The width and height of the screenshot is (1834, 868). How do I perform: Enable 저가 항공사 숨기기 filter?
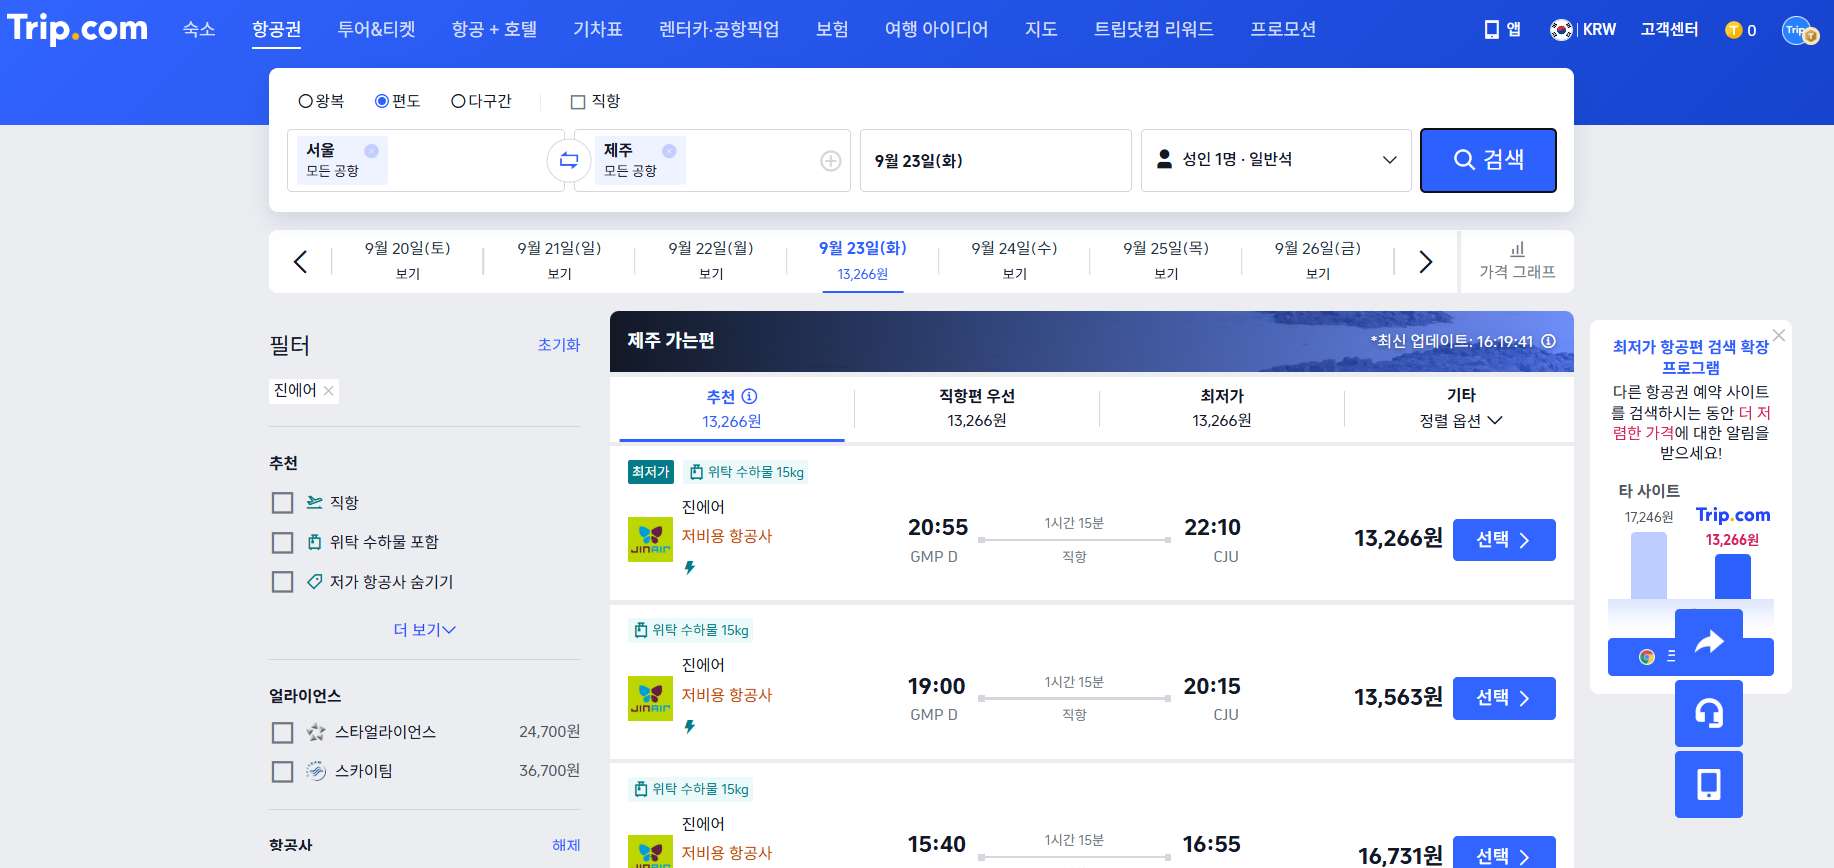click(283, 582)
